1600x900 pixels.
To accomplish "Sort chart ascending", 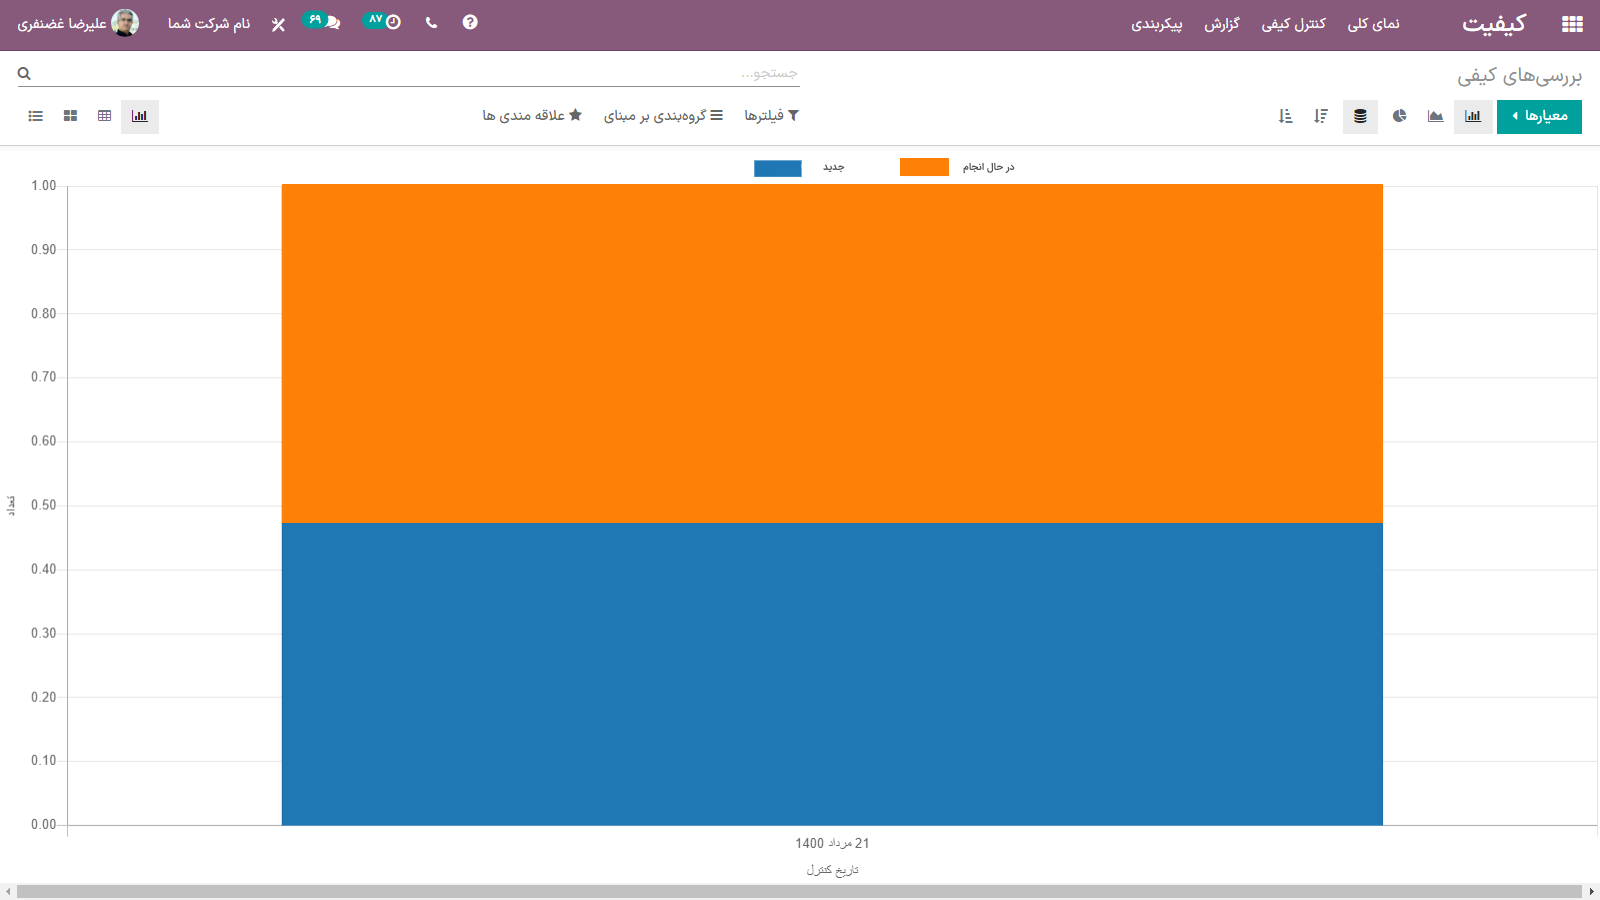I will pyautogui.click(x=1286, y=116).
